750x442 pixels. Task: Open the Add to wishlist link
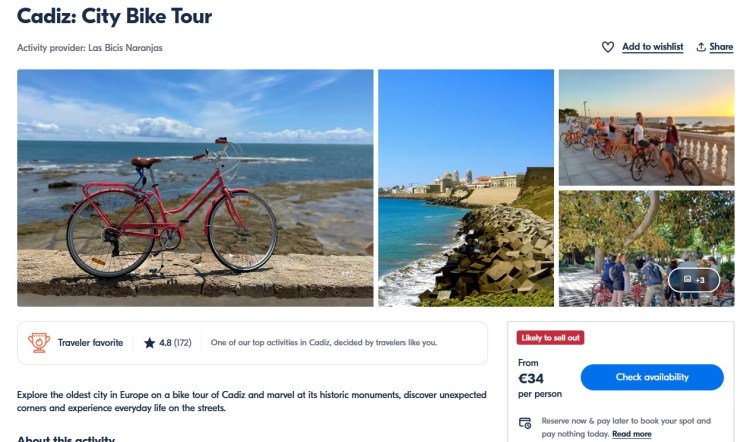[x=652, y=47]
